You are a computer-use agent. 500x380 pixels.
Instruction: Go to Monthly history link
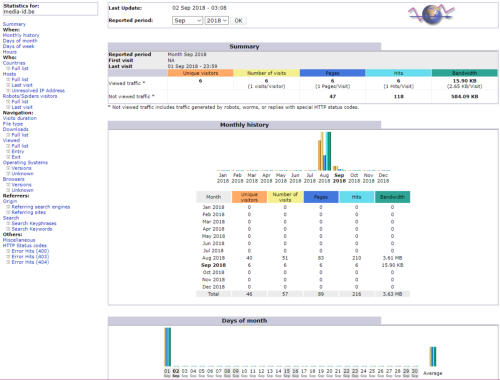21,35
